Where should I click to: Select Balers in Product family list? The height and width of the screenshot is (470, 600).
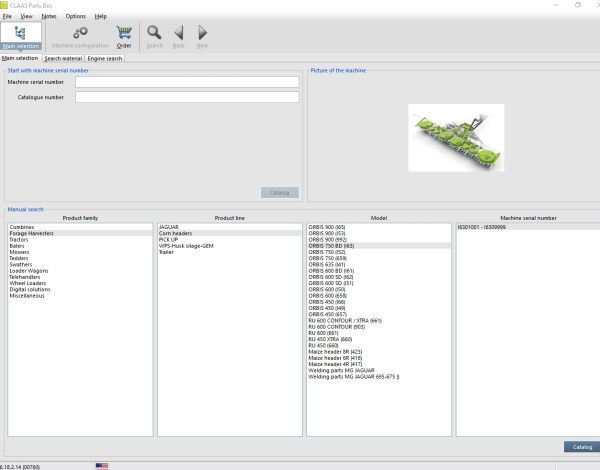[80, 246]
